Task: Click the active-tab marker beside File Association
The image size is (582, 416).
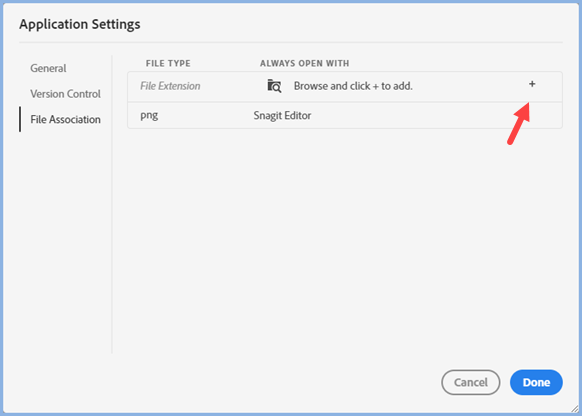Action: (20, 119)
